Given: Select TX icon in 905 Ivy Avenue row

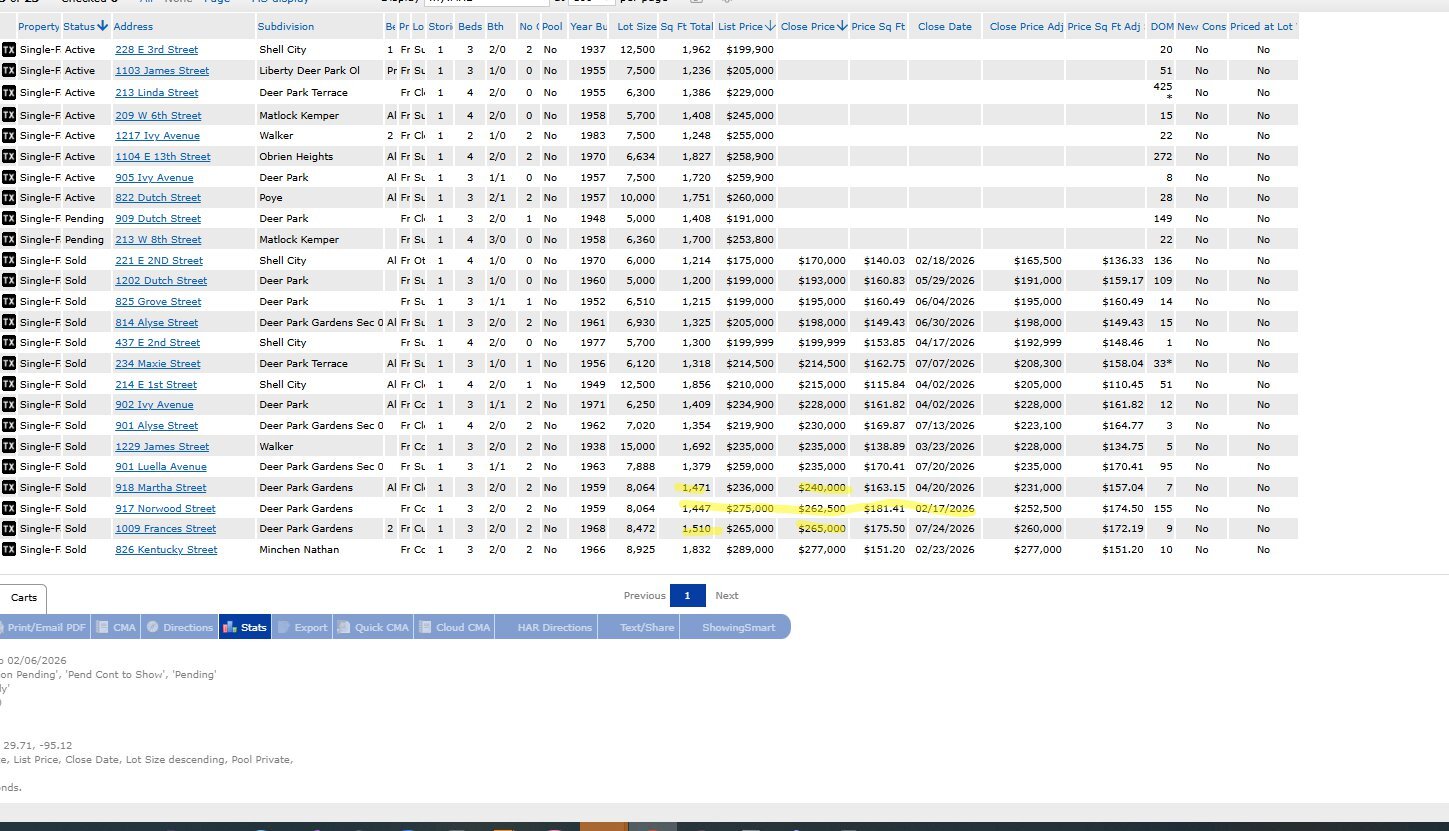Looking at the screenshot, I should 9,177.
